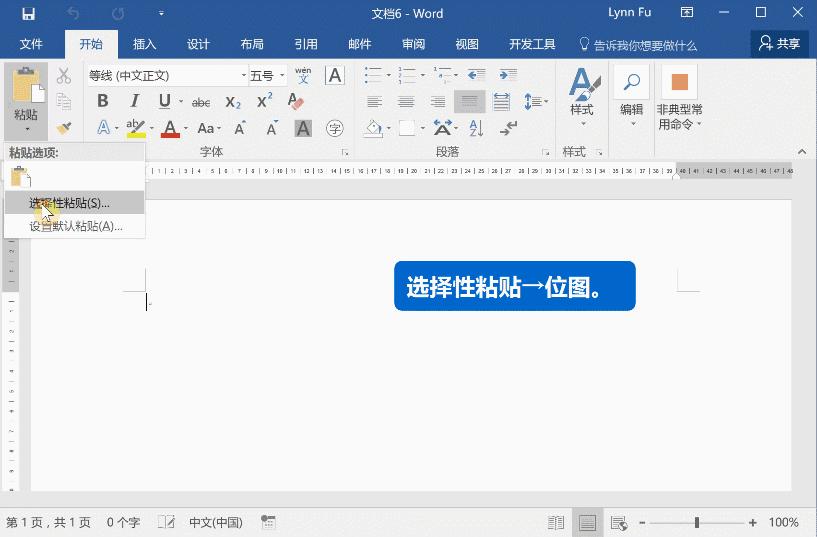The image size is (817, 537).
Task: Switch to the 布局 Layout tab
Action: click(x=252, y=44)
